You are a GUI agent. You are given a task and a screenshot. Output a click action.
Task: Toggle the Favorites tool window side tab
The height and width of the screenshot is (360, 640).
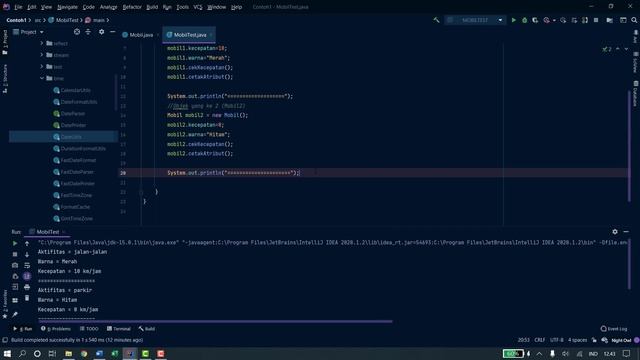click(5, 304)
